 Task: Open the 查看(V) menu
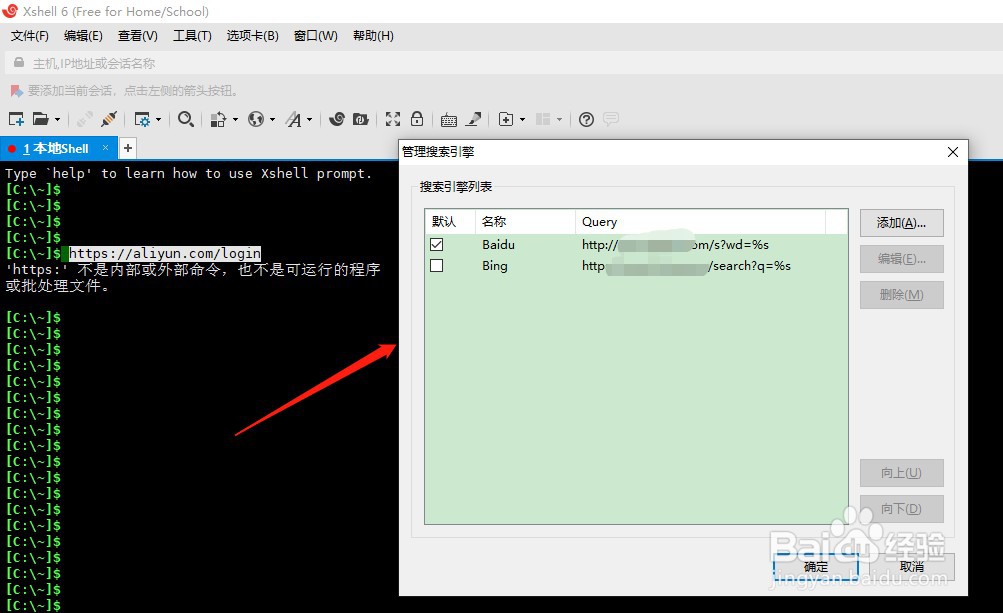(x=138, y=36)
